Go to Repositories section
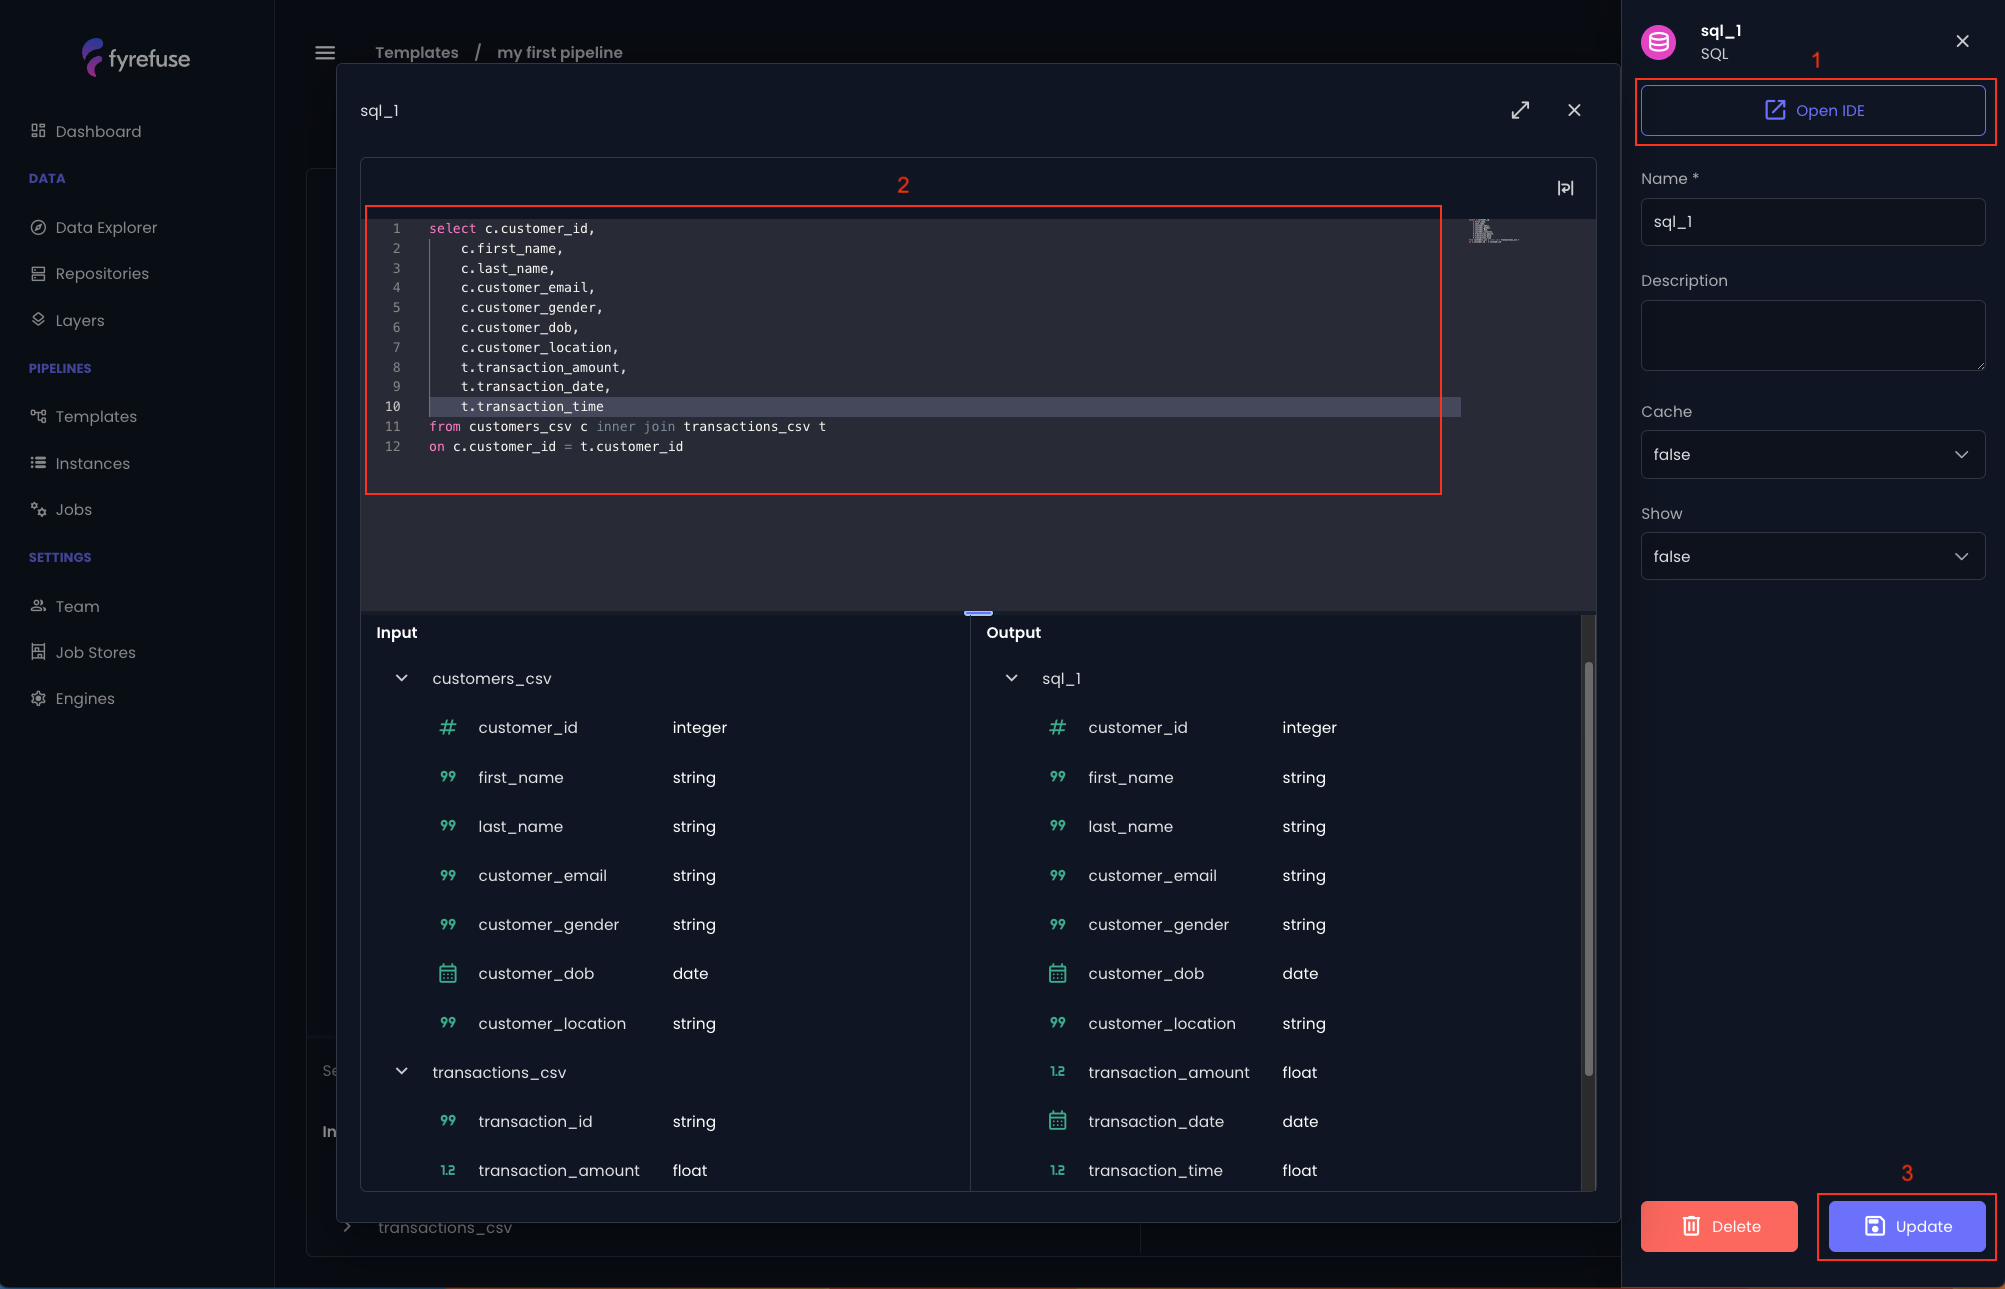 click(x=90, y=273)
